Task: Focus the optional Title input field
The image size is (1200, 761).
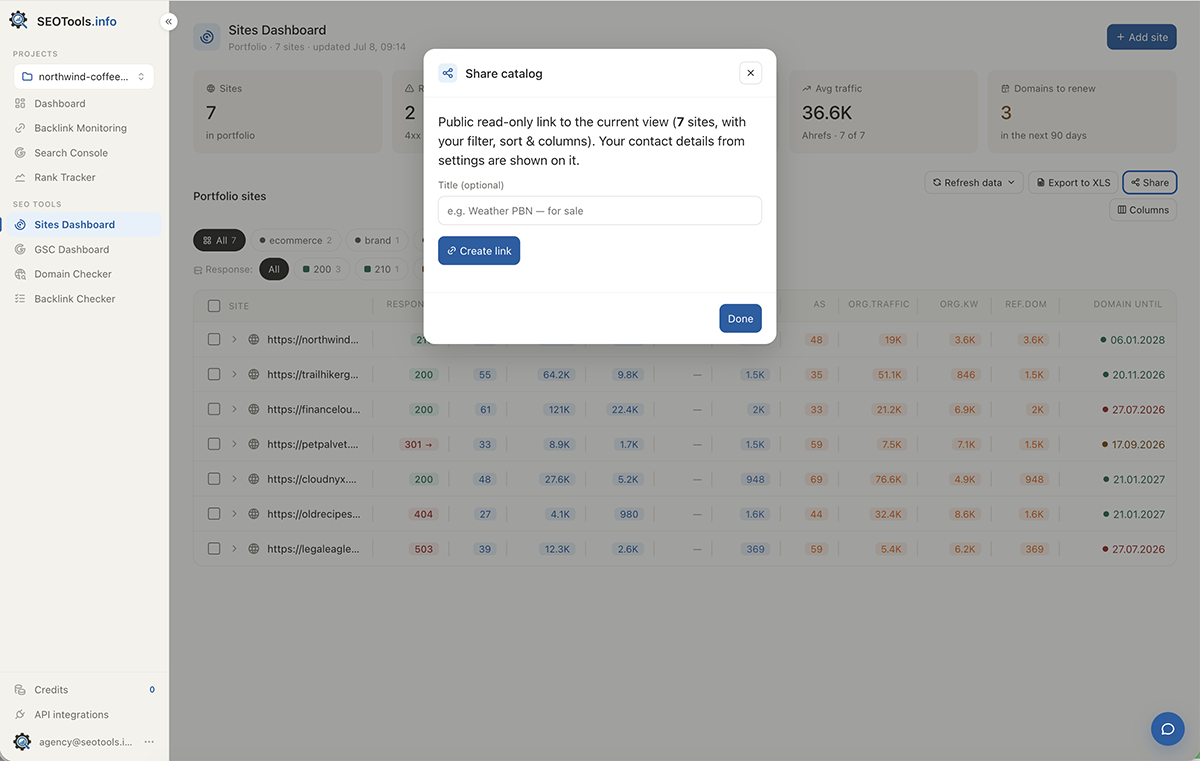Action: (x=600, y=211)
